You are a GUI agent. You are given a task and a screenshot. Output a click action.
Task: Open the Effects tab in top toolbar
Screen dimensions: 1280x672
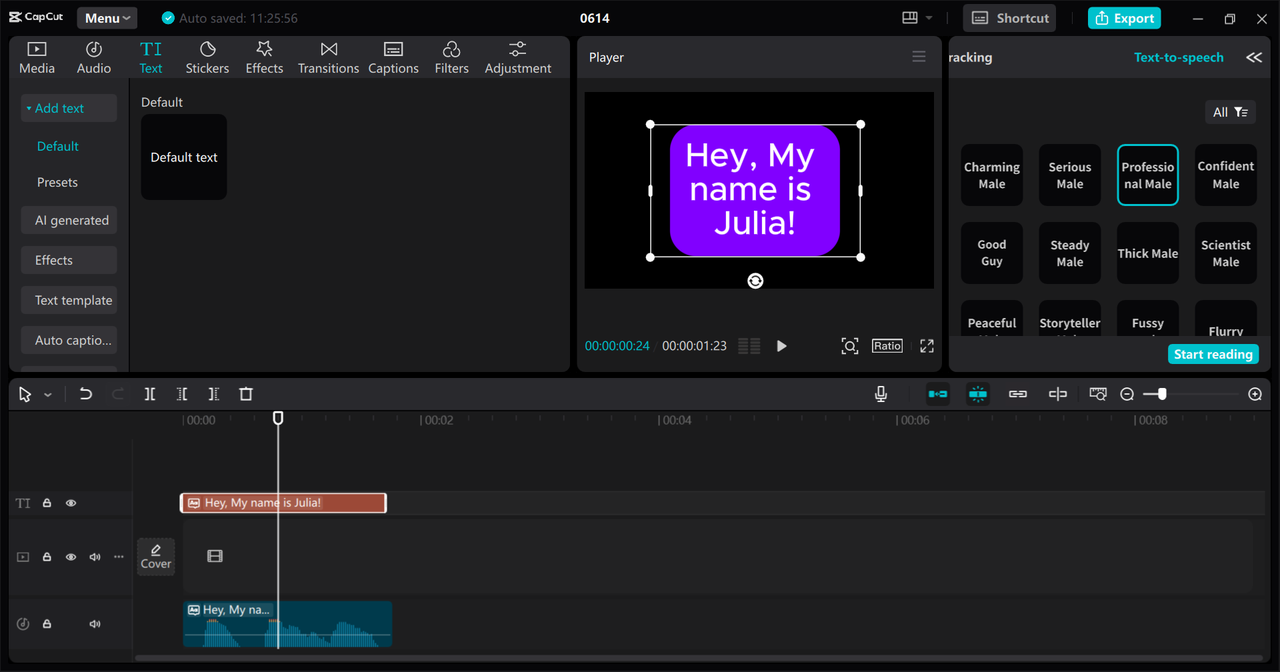coord(264,58)
